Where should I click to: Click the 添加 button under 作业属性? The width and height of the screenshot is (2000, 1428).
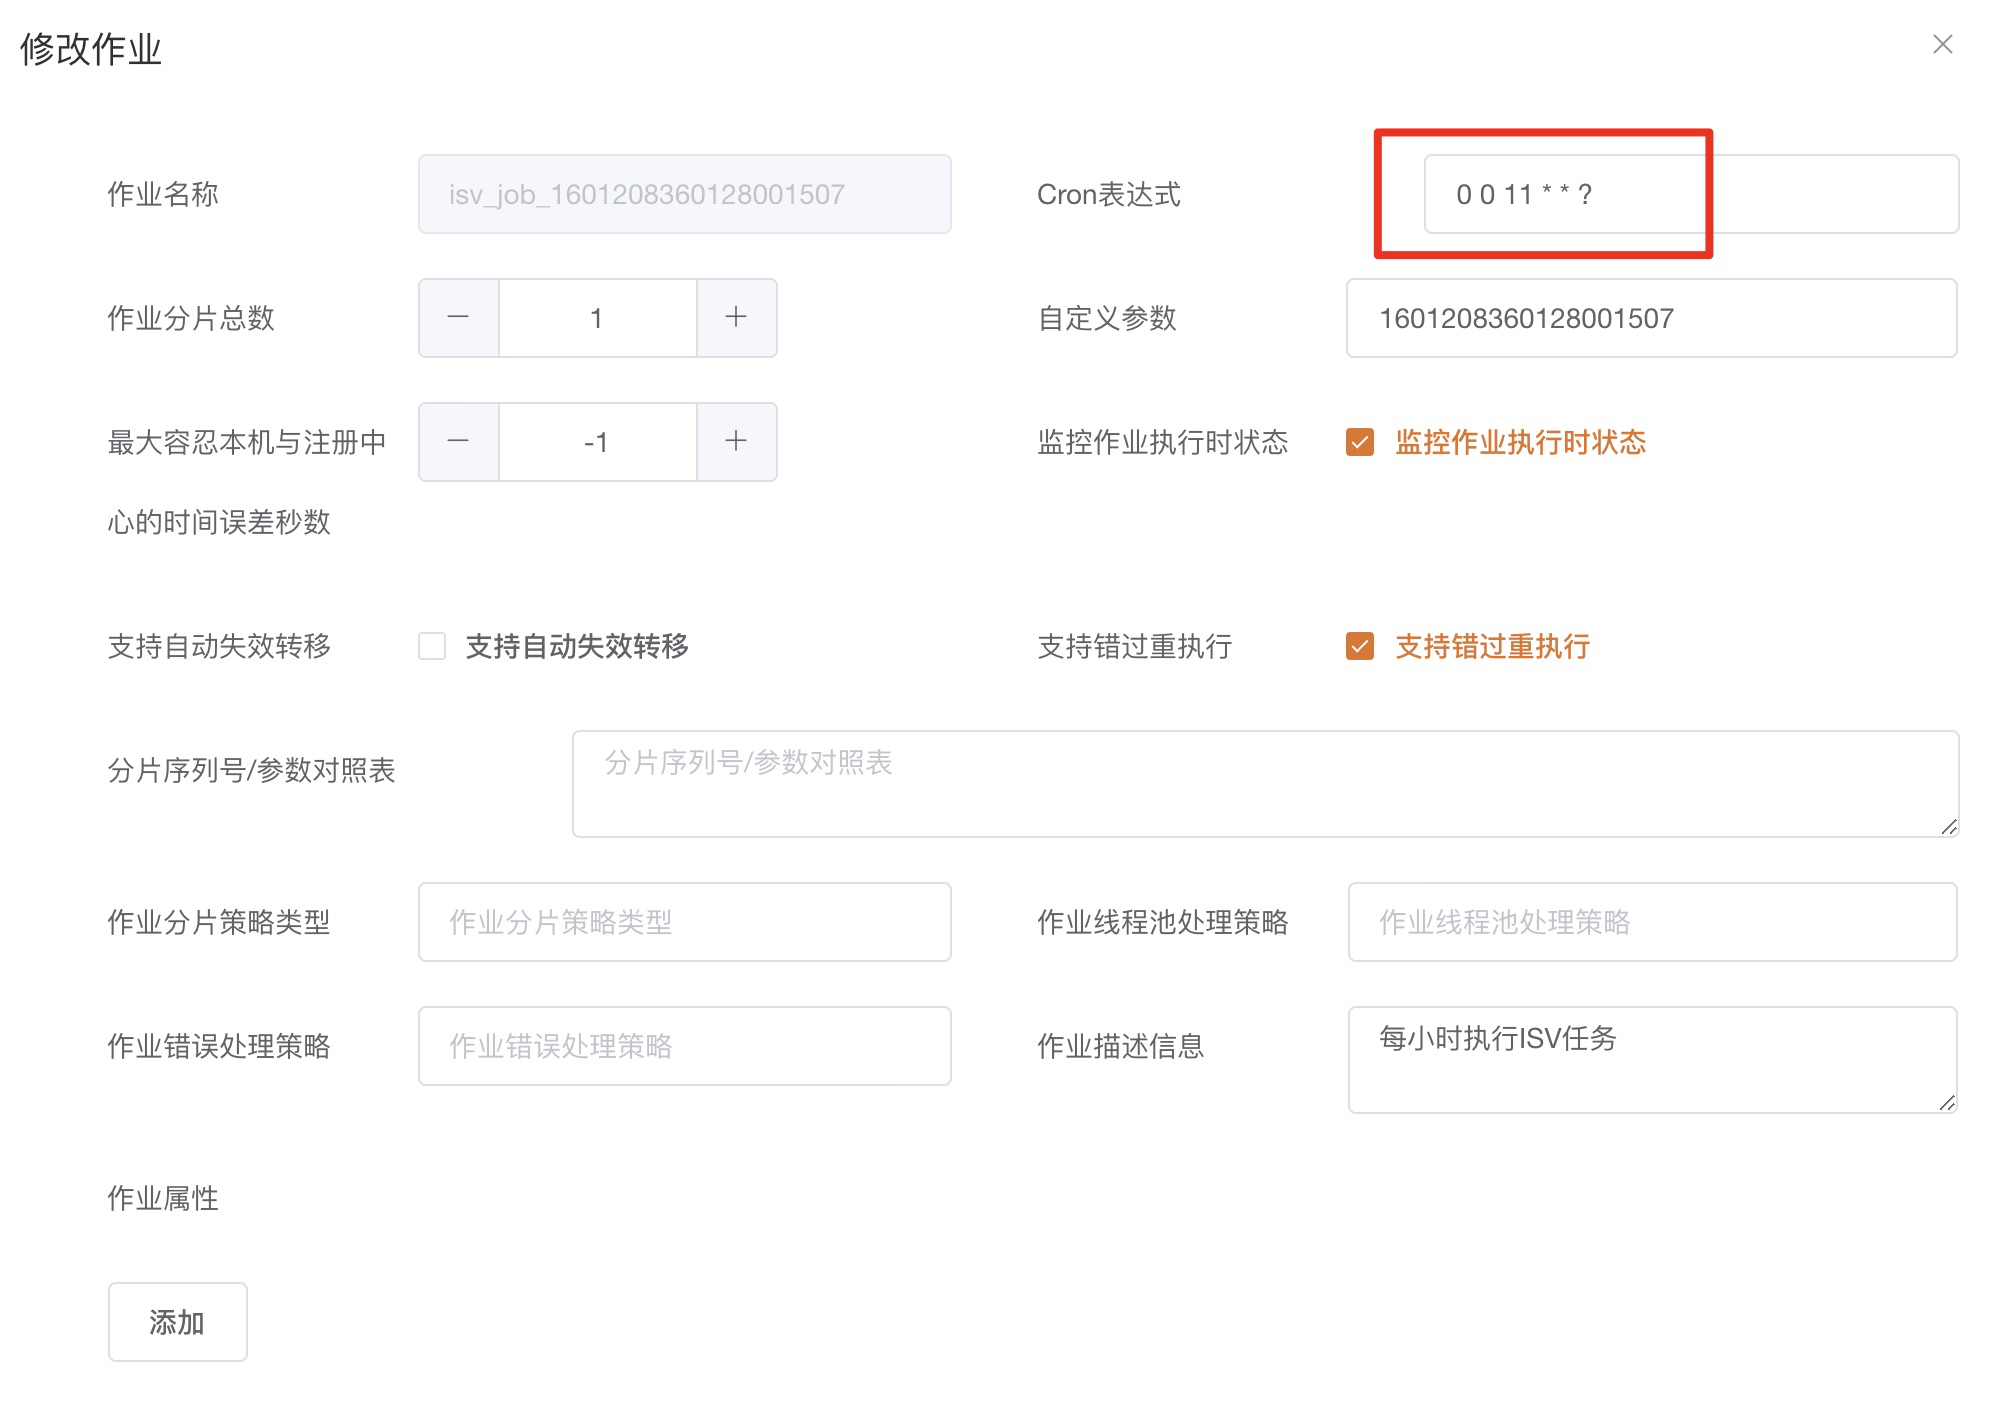coord(177,1321)
